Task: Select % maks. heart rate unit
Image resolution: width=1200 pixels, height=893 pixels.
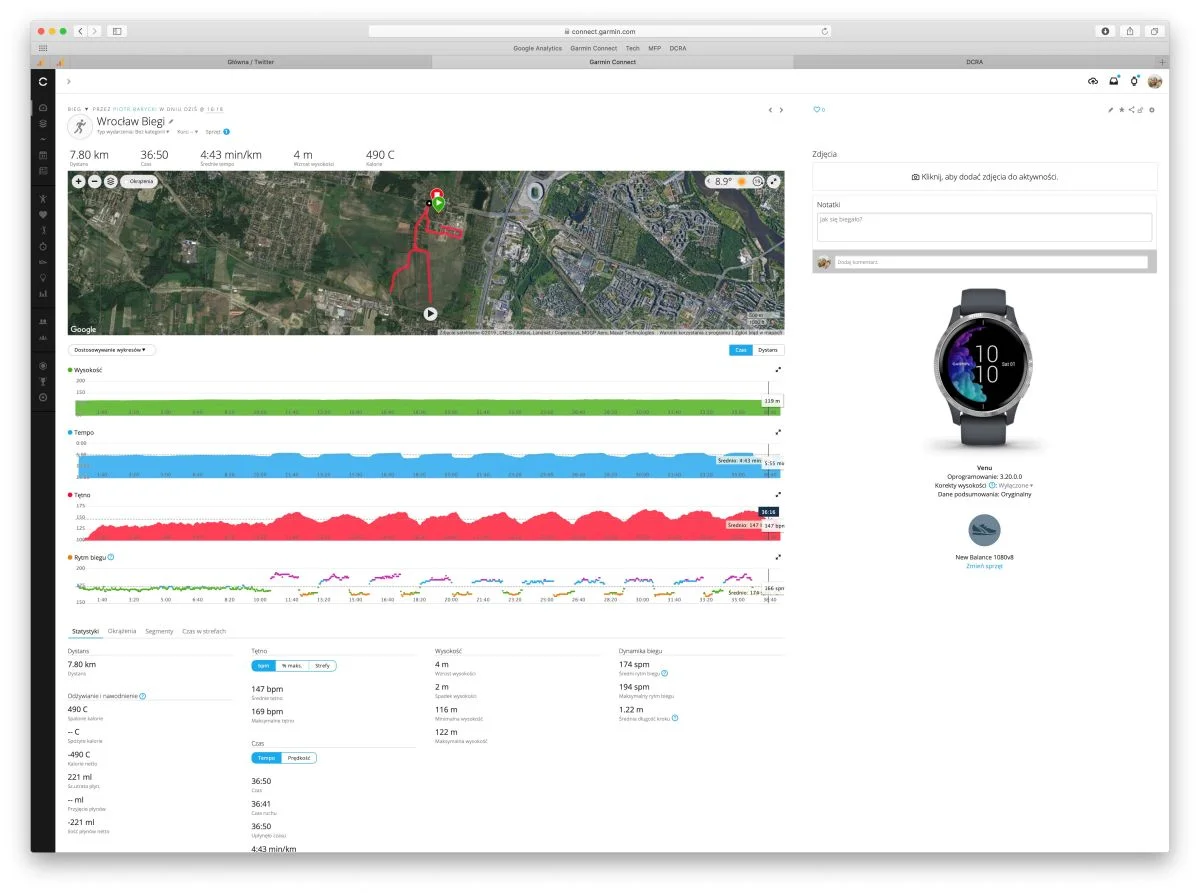Action: tap(293, 665)
